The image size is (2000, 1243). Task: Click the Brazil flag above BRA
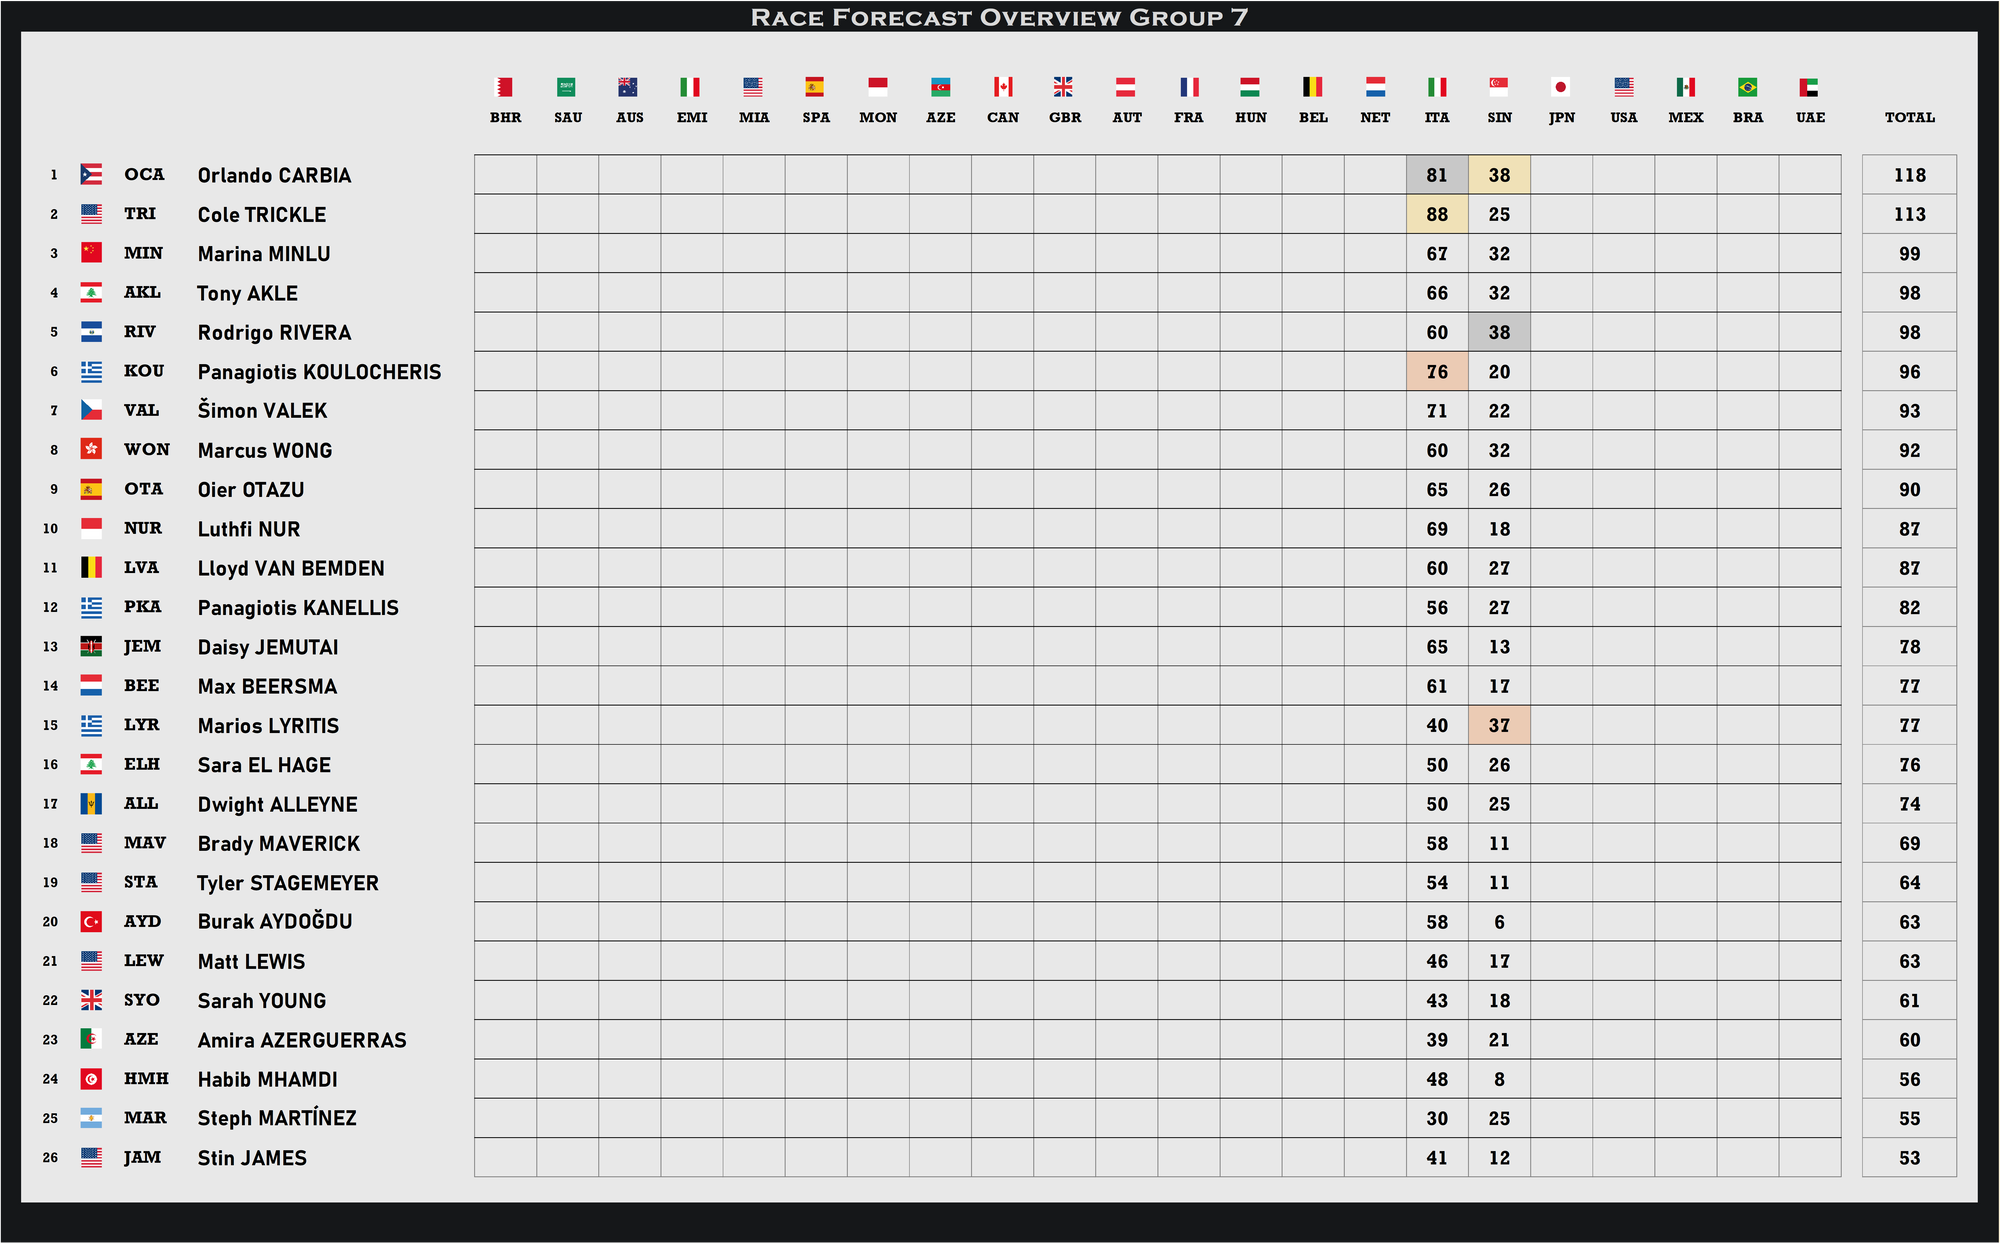click(1747, 87)
